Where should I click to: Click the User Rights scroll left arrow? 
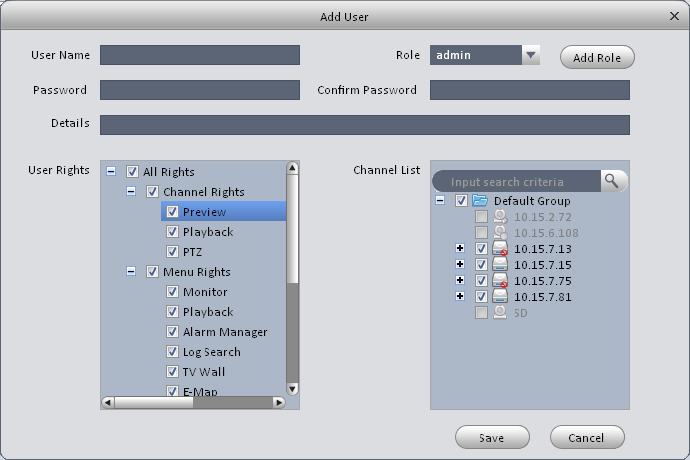click(x=107, y=402)
